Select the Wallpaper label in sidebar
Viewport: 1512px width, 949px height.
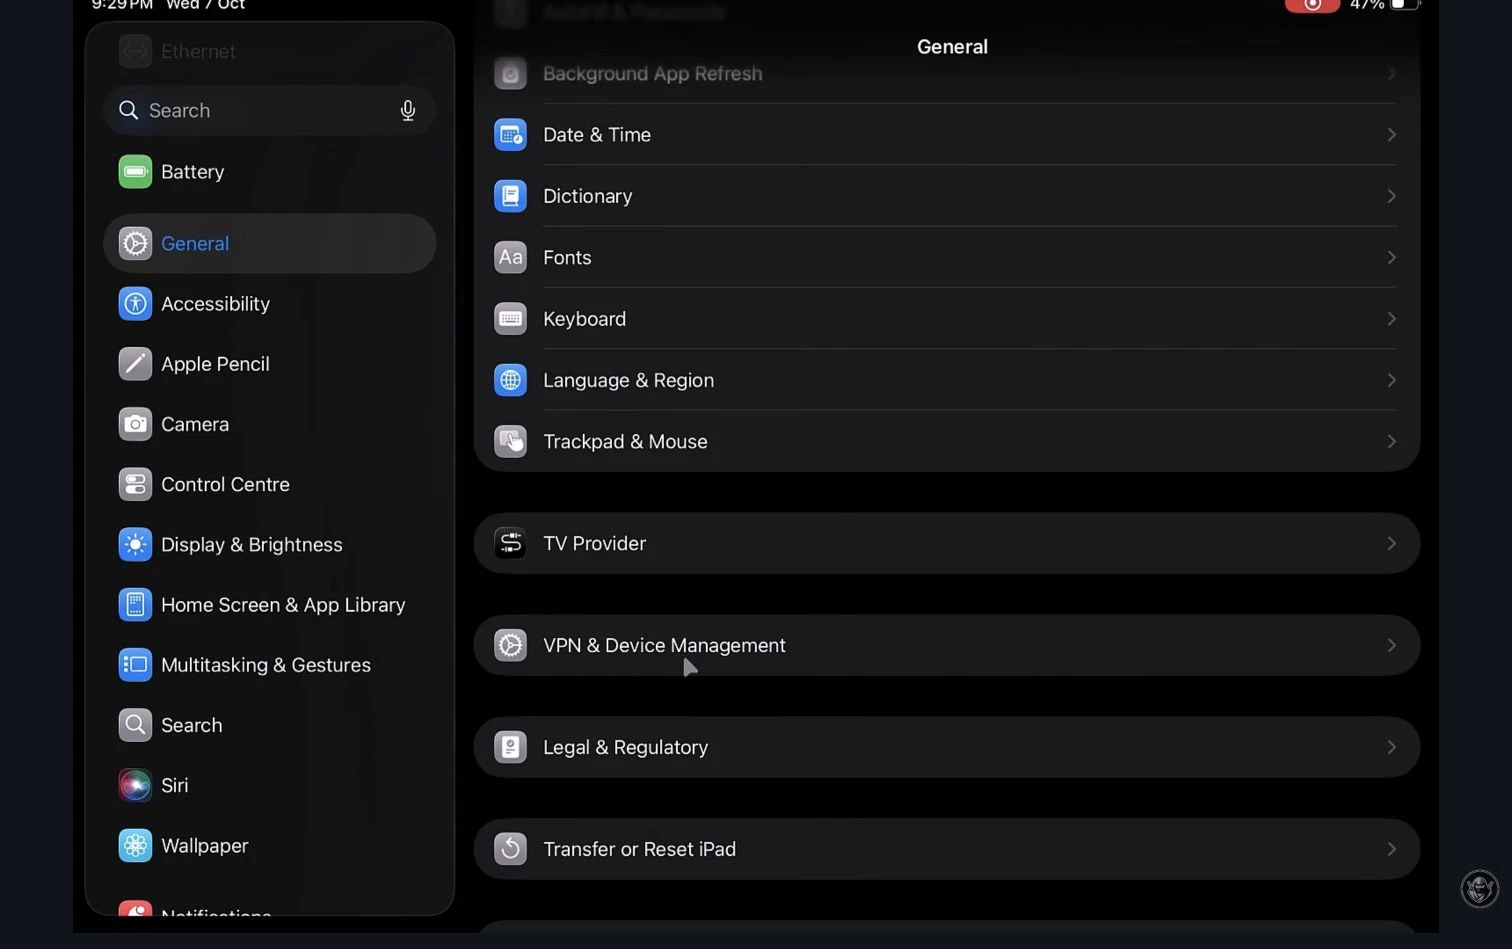[205, 845]
